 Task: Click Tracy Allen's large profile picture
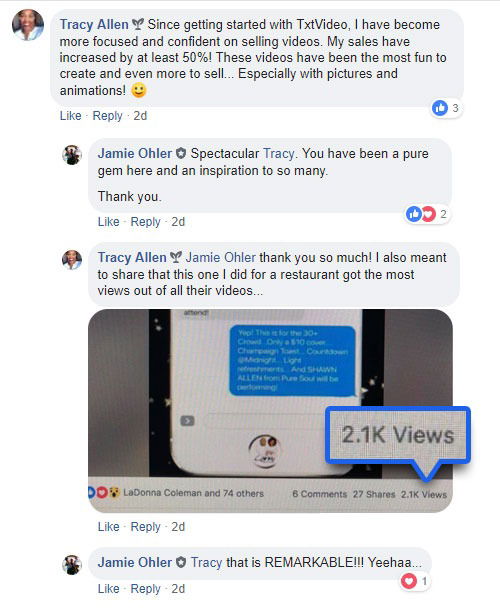click(28, 25)
